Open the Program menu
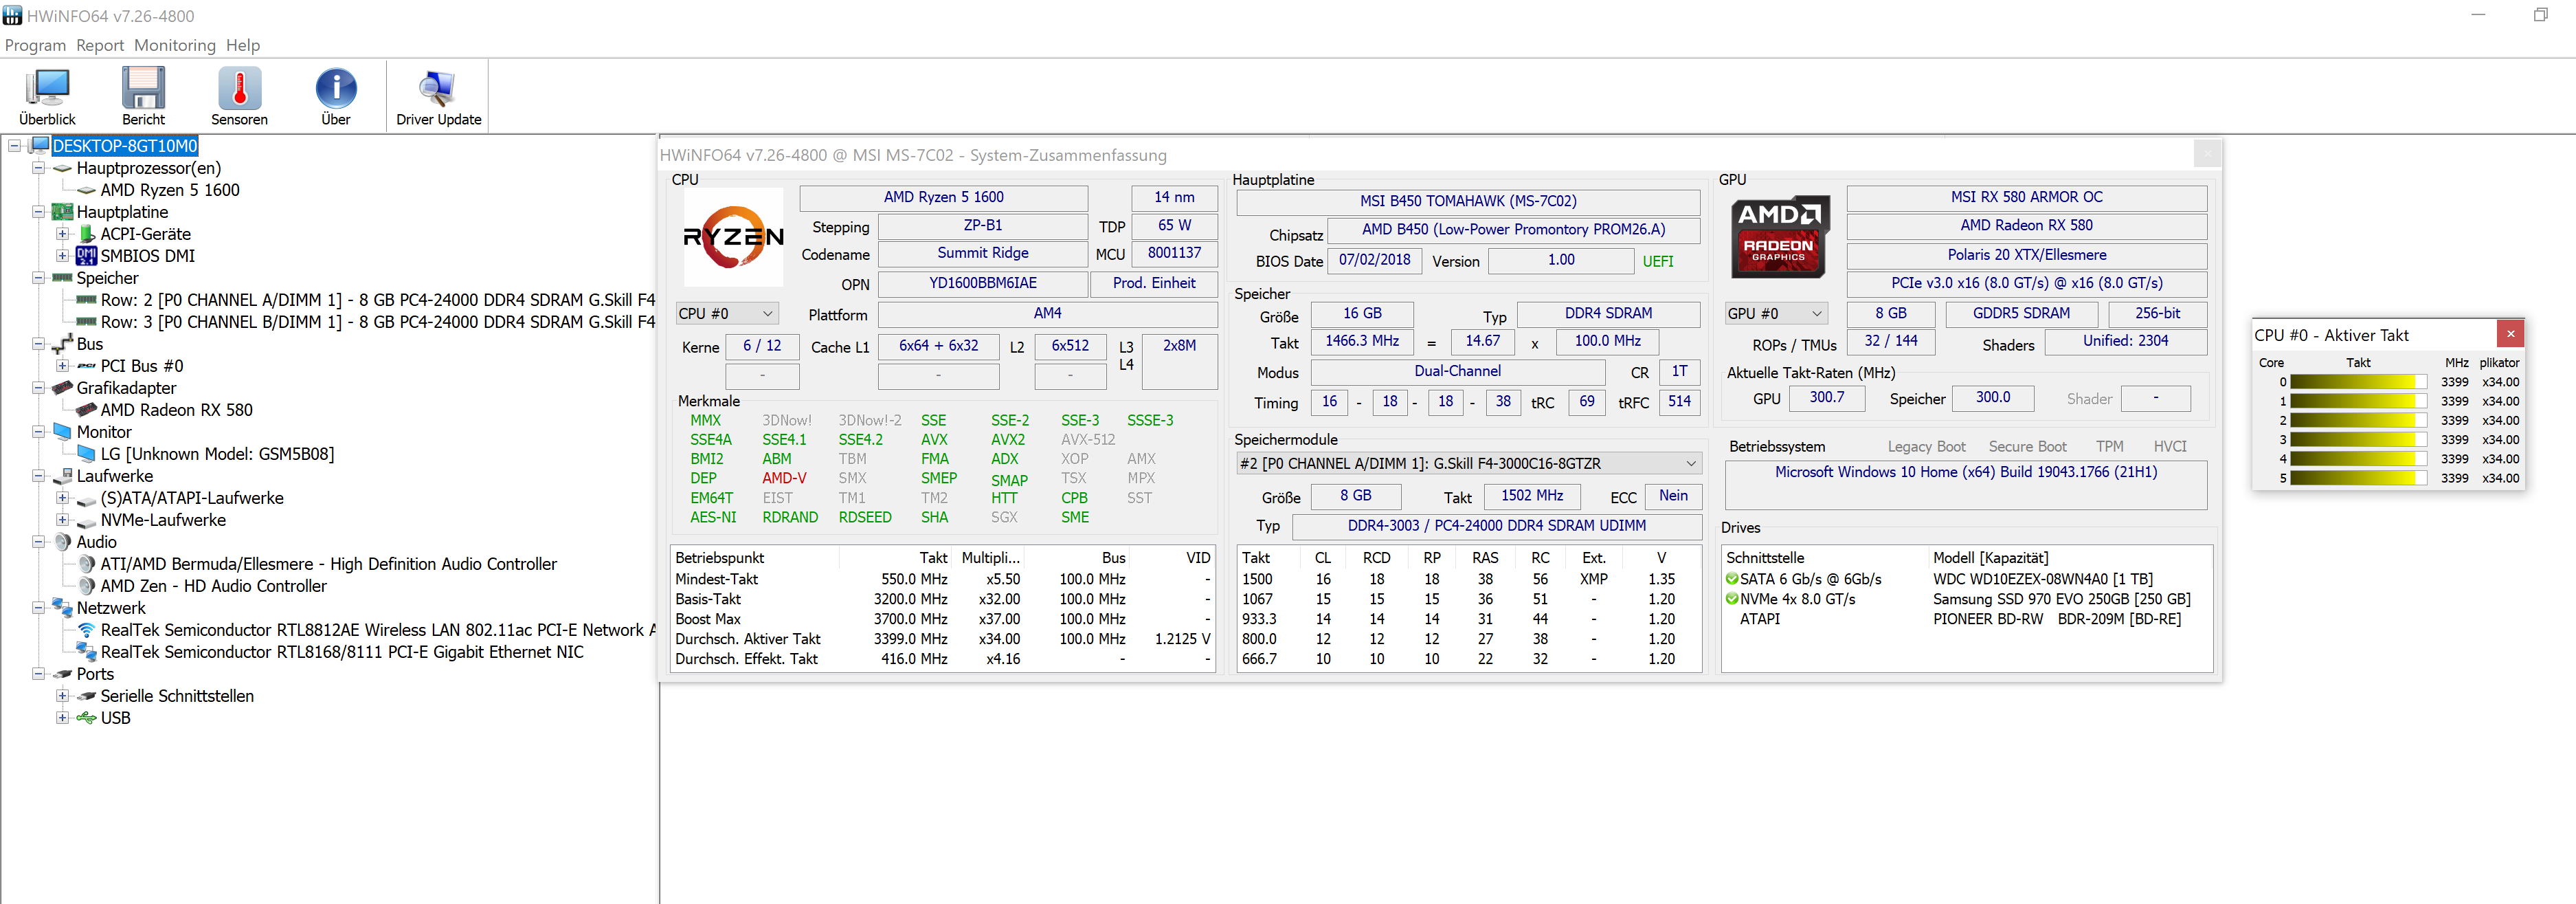 [35, 45]
